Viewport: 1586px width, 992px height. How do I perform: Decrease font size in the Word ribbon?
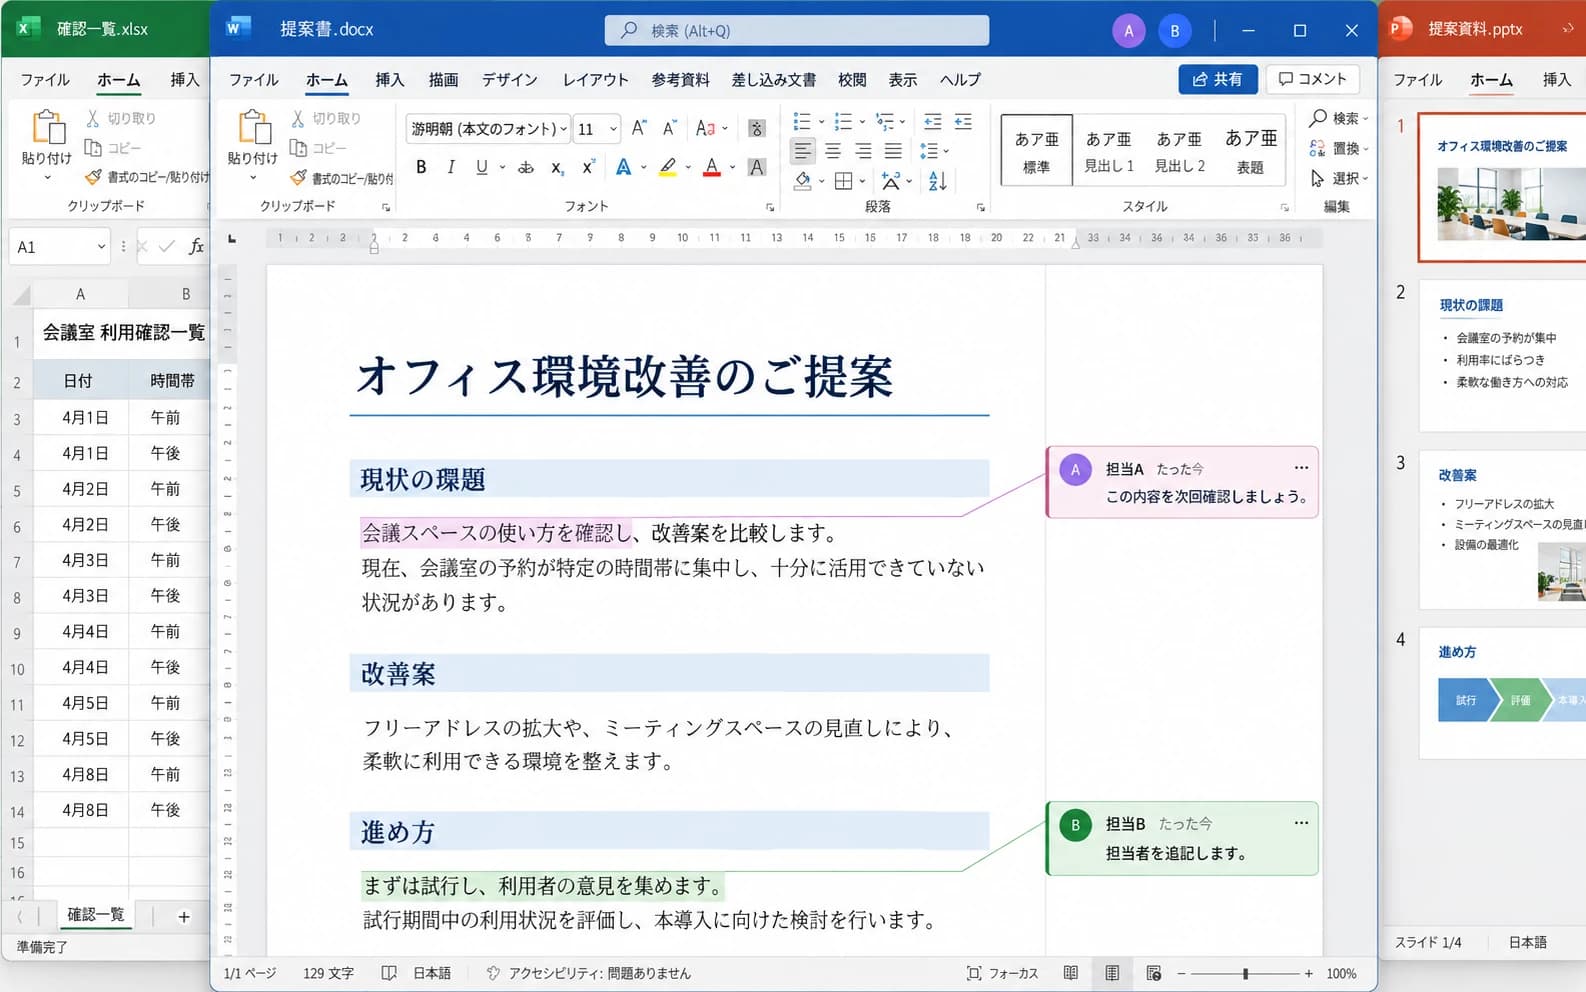[669, 128]
